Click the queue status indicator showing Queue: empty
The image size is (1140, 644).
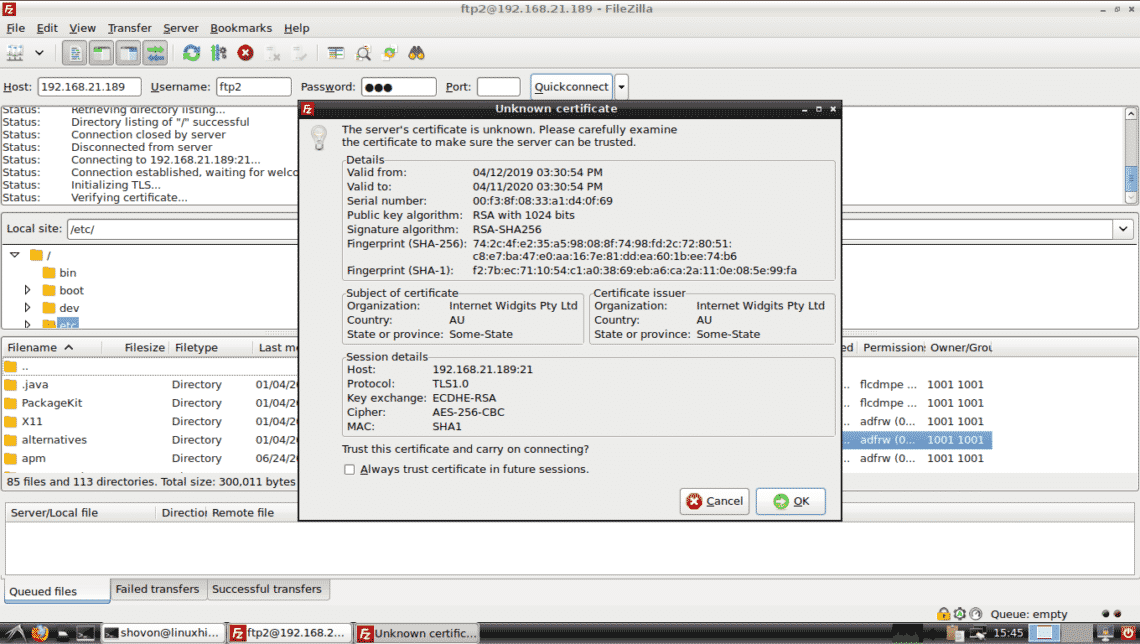(1028, 614)
